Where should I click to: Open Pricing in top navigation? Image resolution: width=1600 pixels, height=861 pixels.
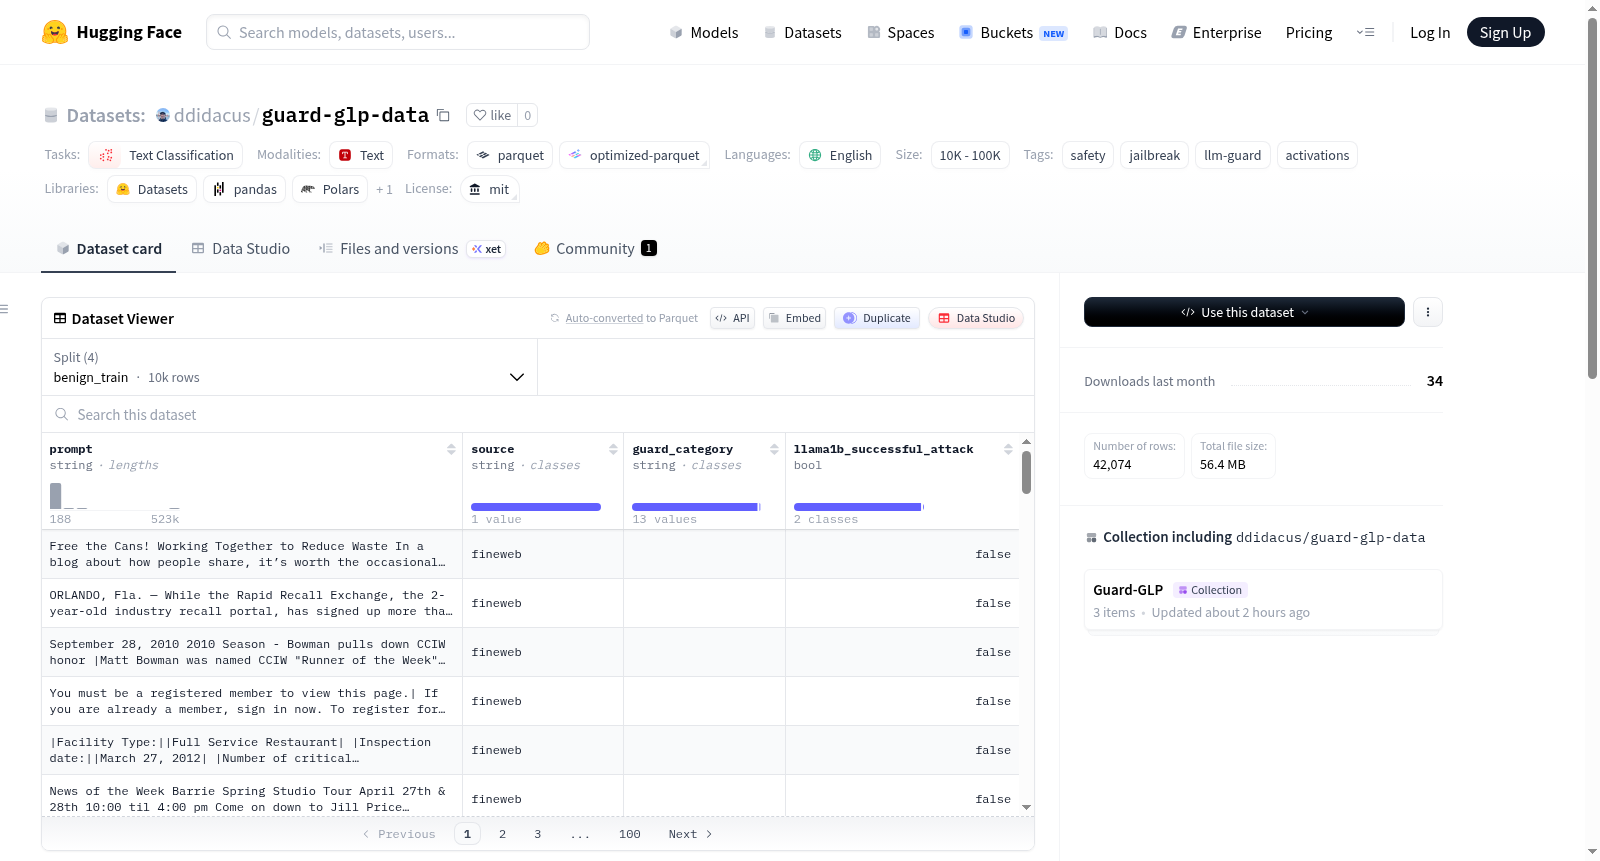pyautogui.click(x=1309, y=32)
